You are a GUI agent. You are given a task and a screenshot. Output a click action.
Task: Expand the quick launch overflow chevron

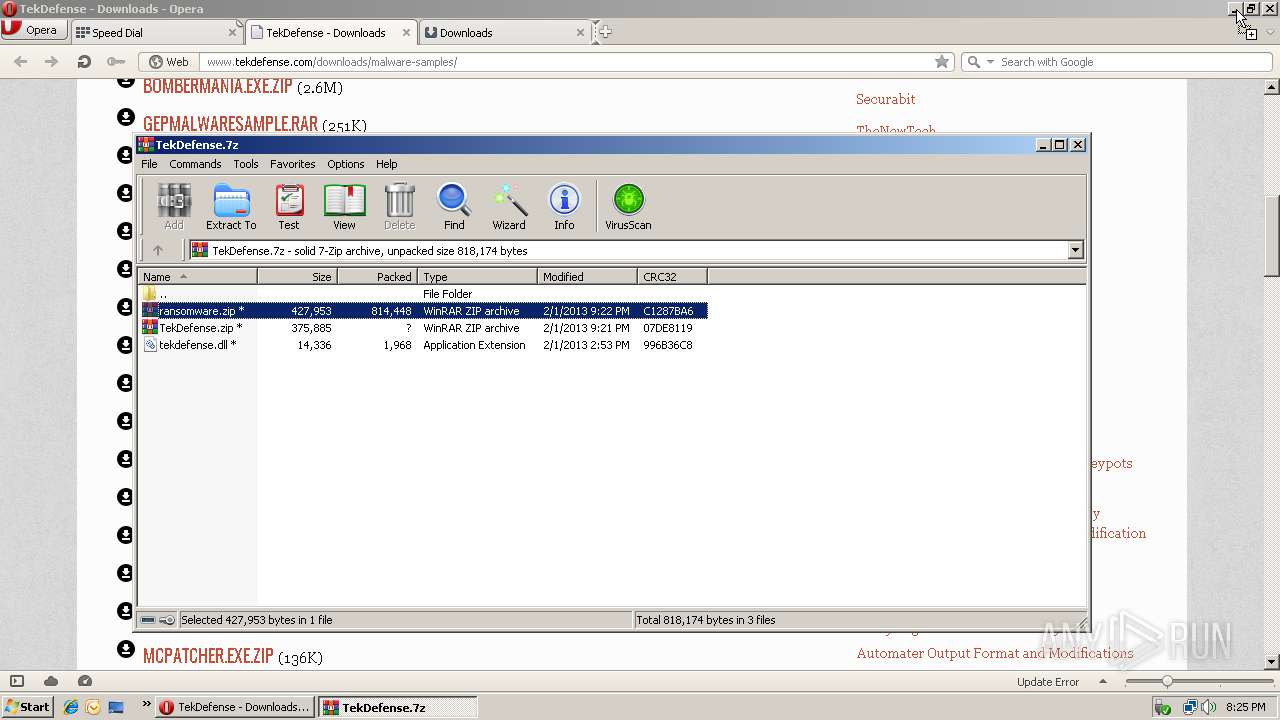point(146,704)
